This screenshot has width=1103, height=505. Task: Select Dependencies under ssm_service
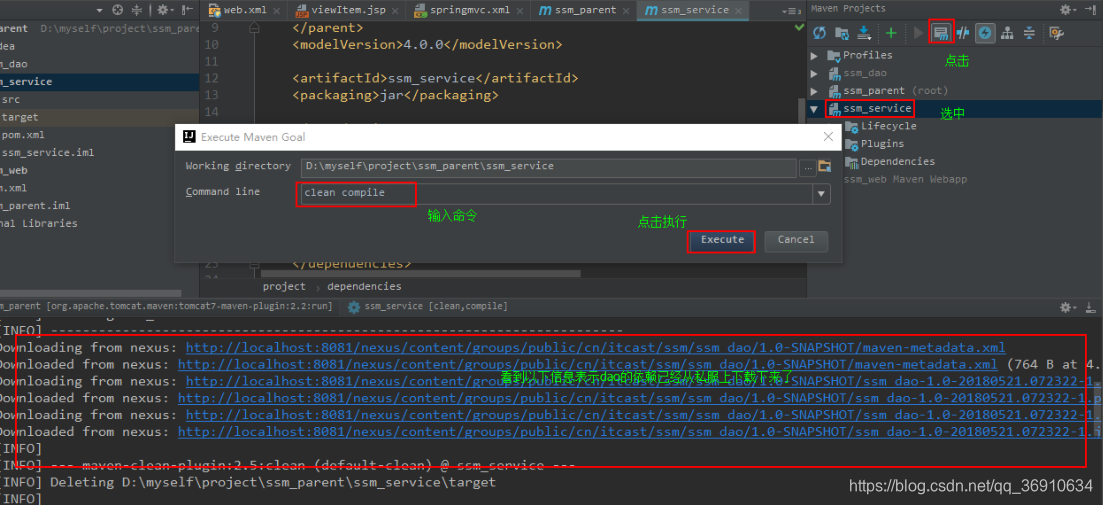click(x=898, y=161)
